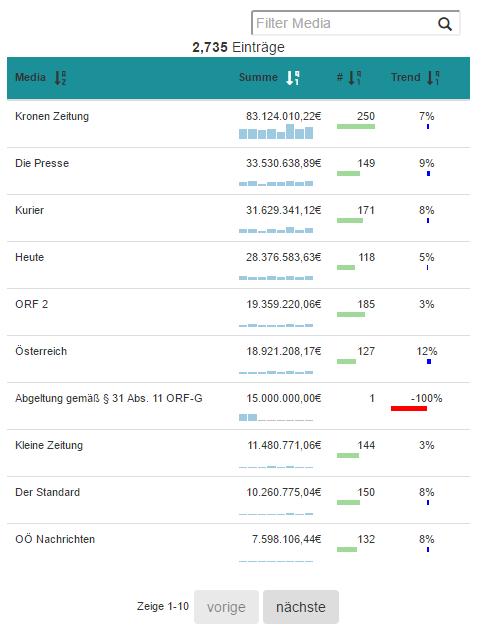Click sum 31.629.341,12€ value
Viewport: 477px width, 635px height.
click(283, 210)
